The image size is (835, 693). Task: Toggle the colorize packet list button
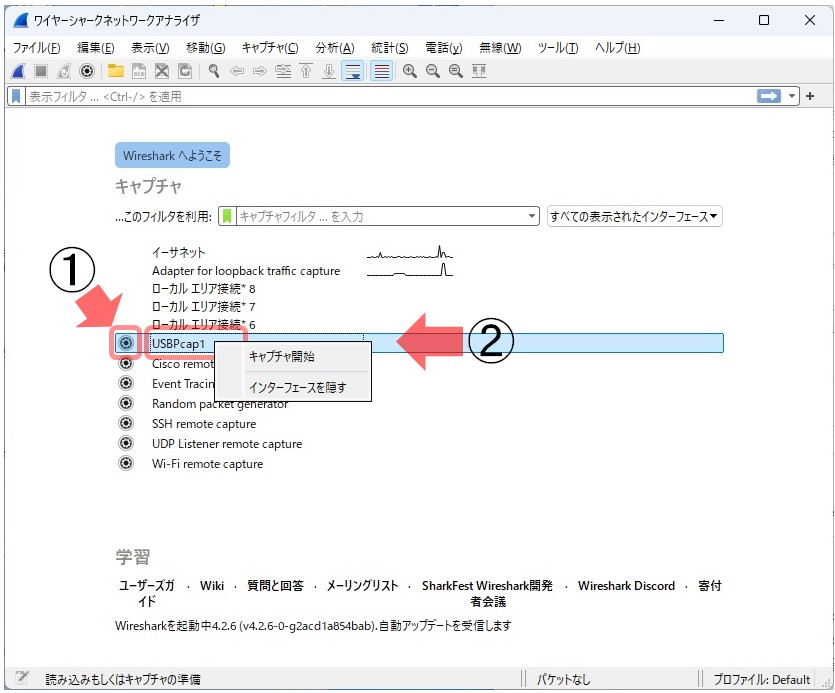(x=381, y=71)
